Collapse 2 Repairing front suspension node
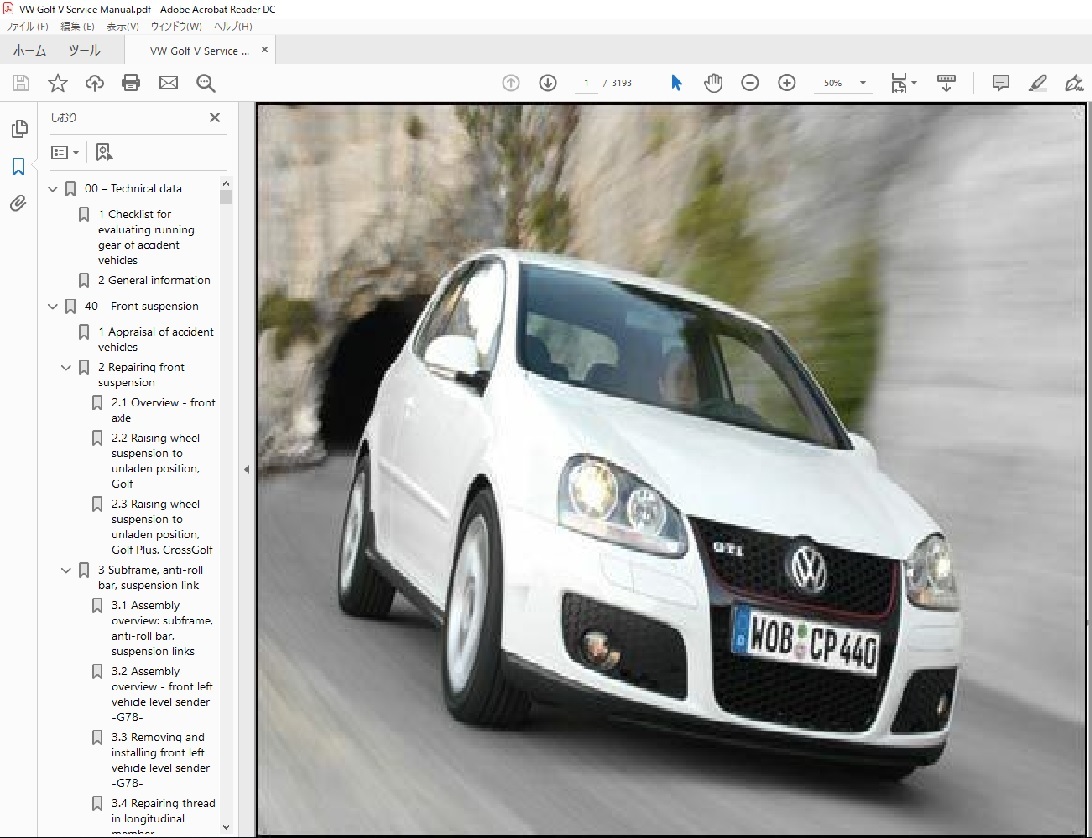The width and height of the screenshot is (1092, 838). (x=65, y=367)
